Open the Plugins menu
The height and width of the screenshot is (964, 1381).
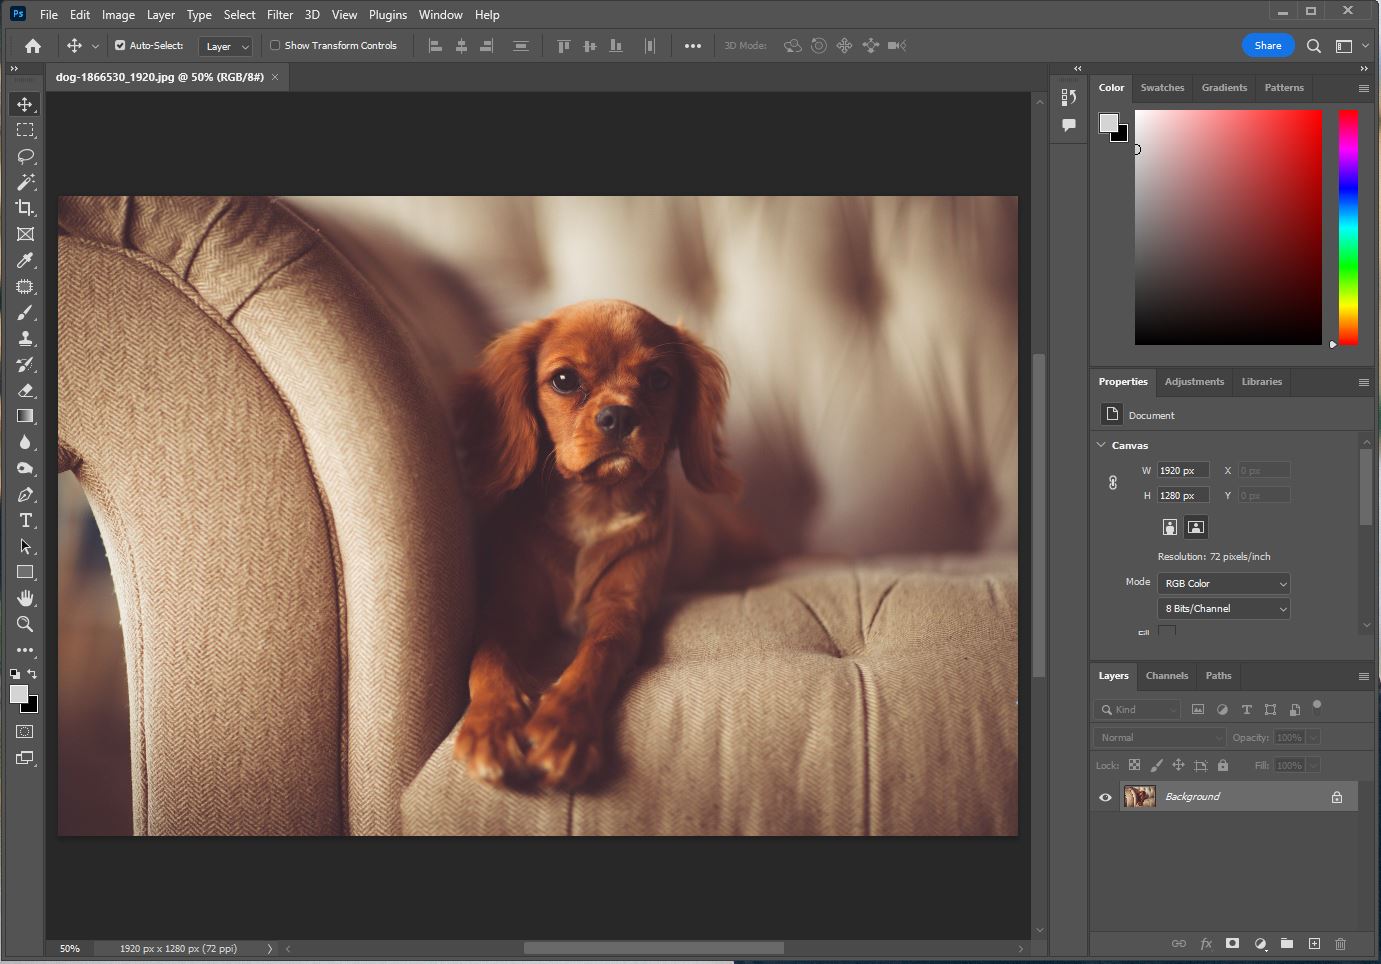pyautogui.click(x=388, y=15)
